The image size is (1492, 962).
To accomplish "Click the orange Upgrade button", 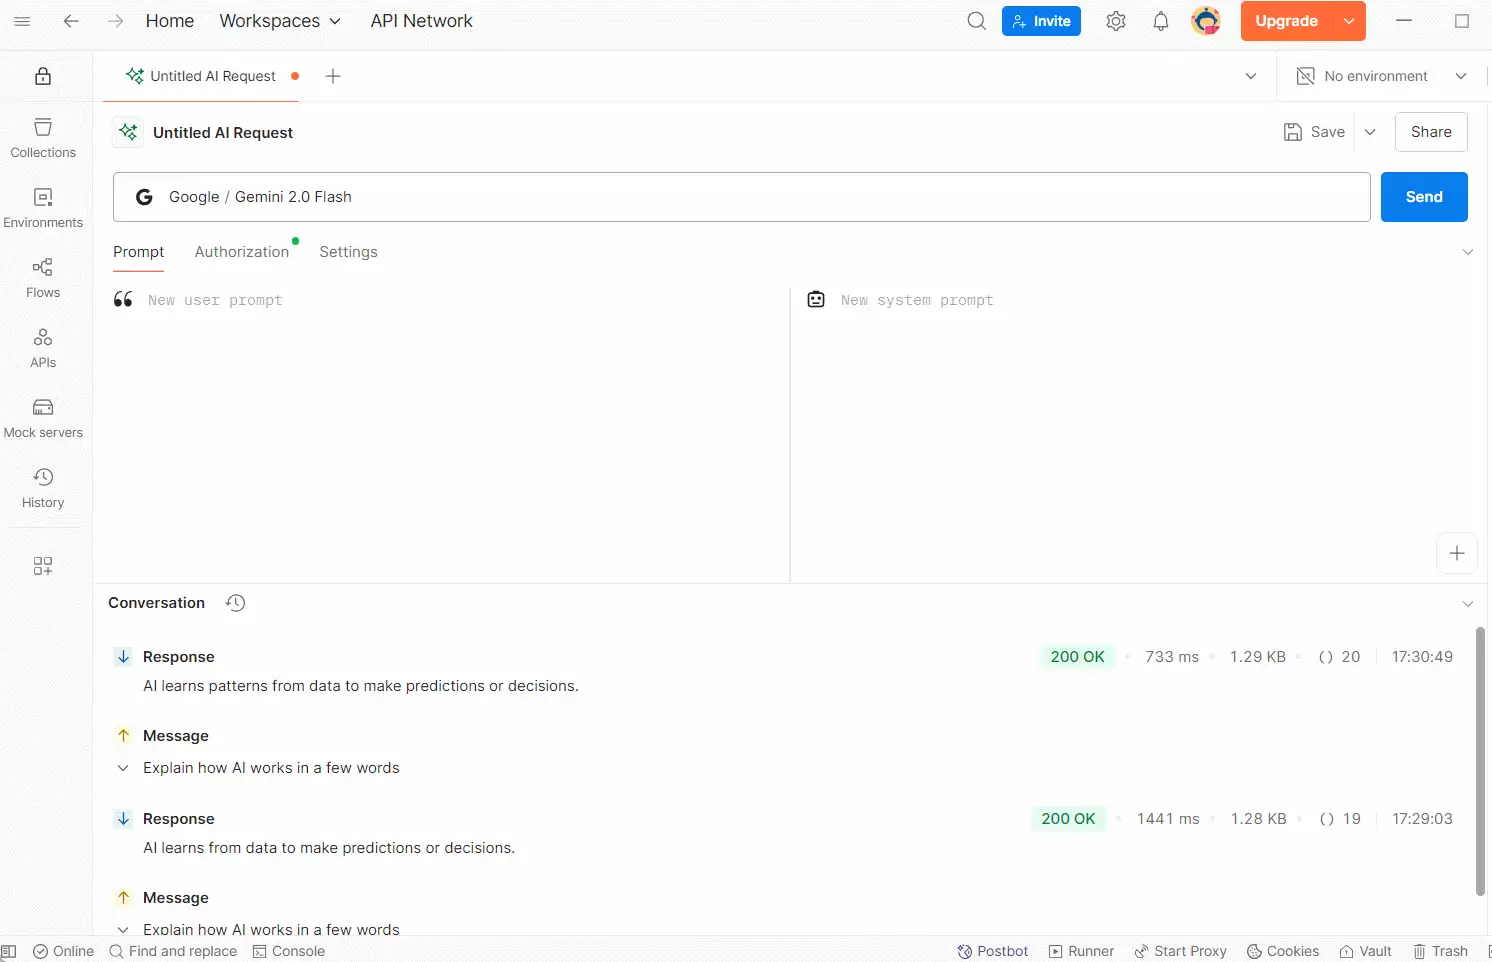I will (x=1287, y=21).
